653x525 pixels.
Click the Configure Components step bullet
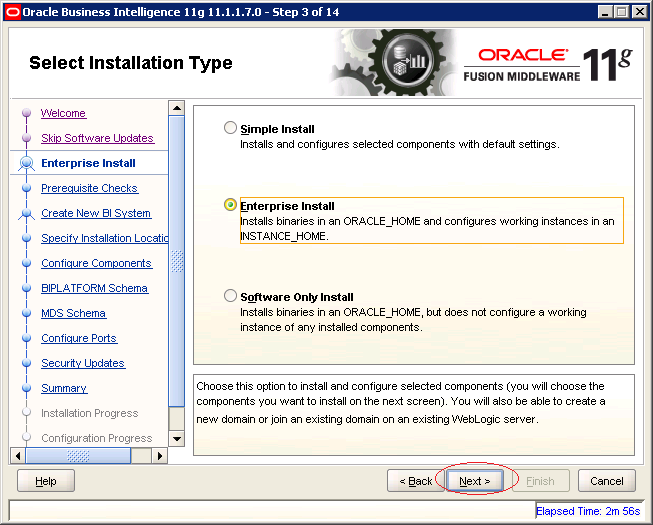27,263
